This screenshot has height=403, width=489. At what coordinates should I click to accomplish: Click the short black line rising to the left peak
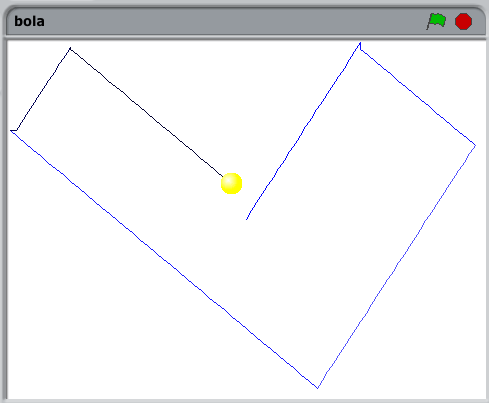43,89
